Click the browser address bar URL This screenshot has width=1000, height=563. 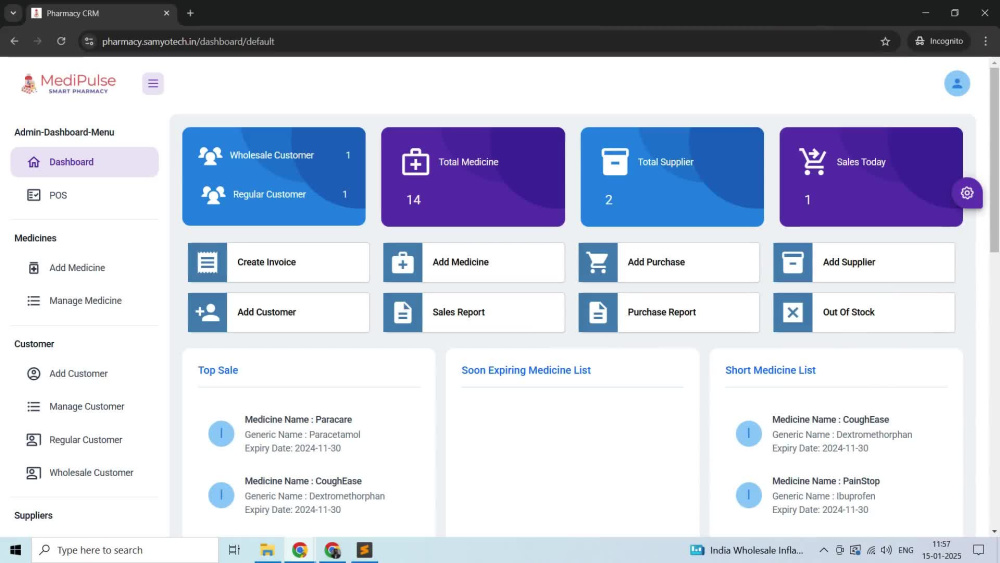coord(188,41)
